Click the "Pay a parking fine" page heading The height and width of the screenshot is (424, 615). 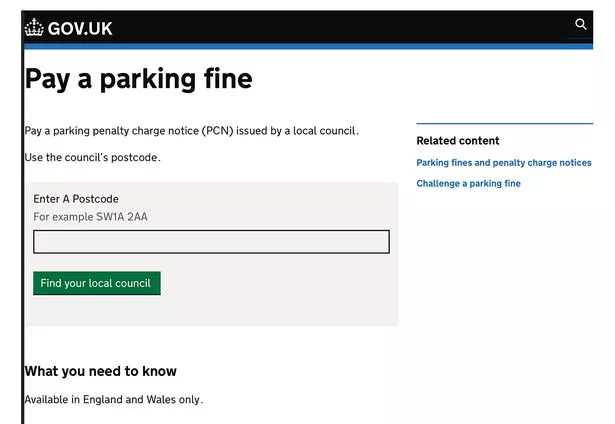tap(138, 79)
